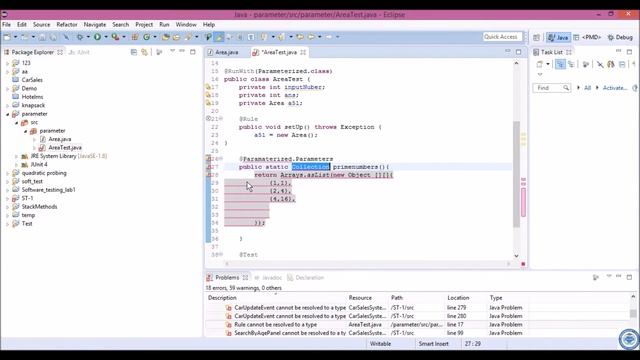The image size is (640, 360).
Task: Click the New file toolbar icon
Action: pyautogui.click(x=7, y=37)
